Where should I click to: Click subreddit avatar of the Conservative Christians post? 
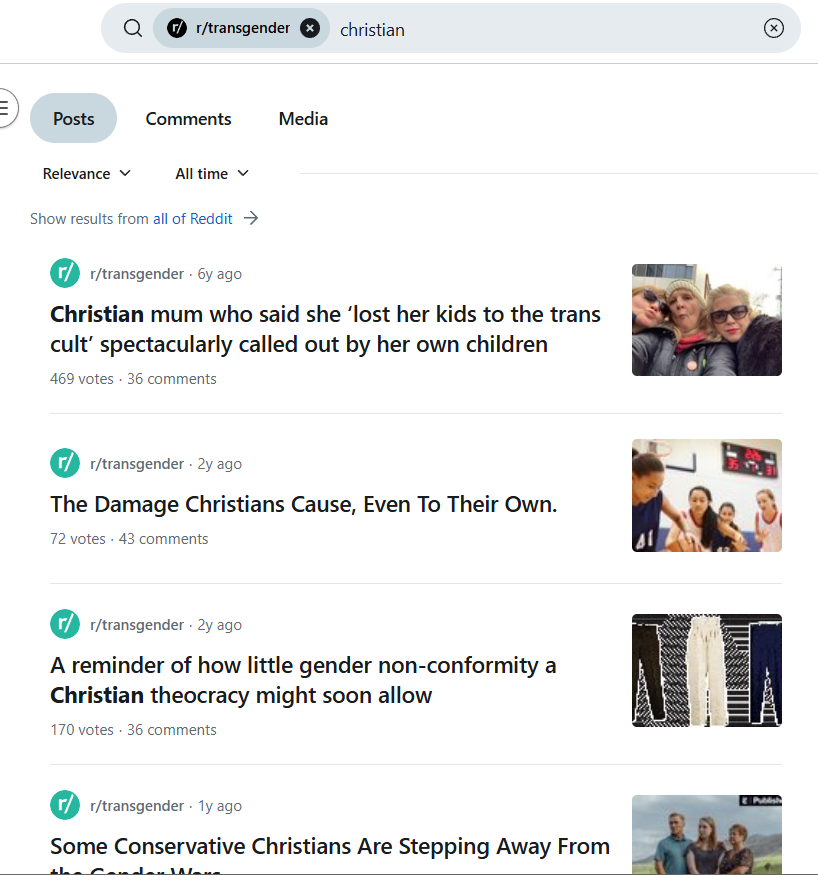pos(65,805)
